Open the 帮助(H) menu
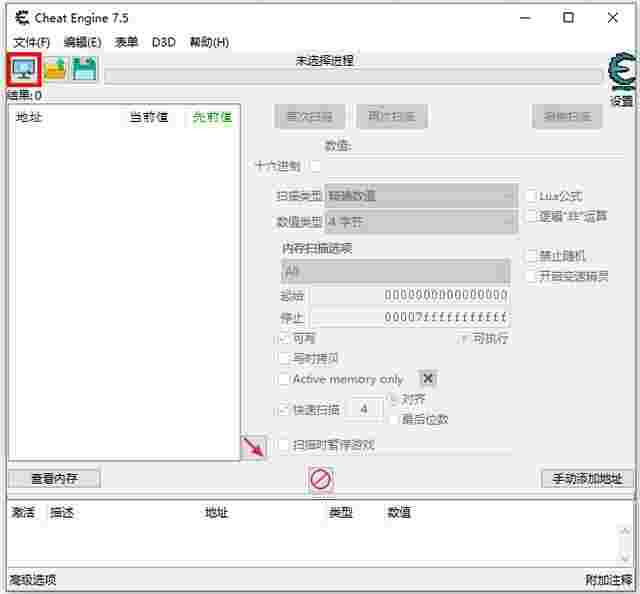The height and width of the screenshot is (594, 640). (x=209, y=42)
